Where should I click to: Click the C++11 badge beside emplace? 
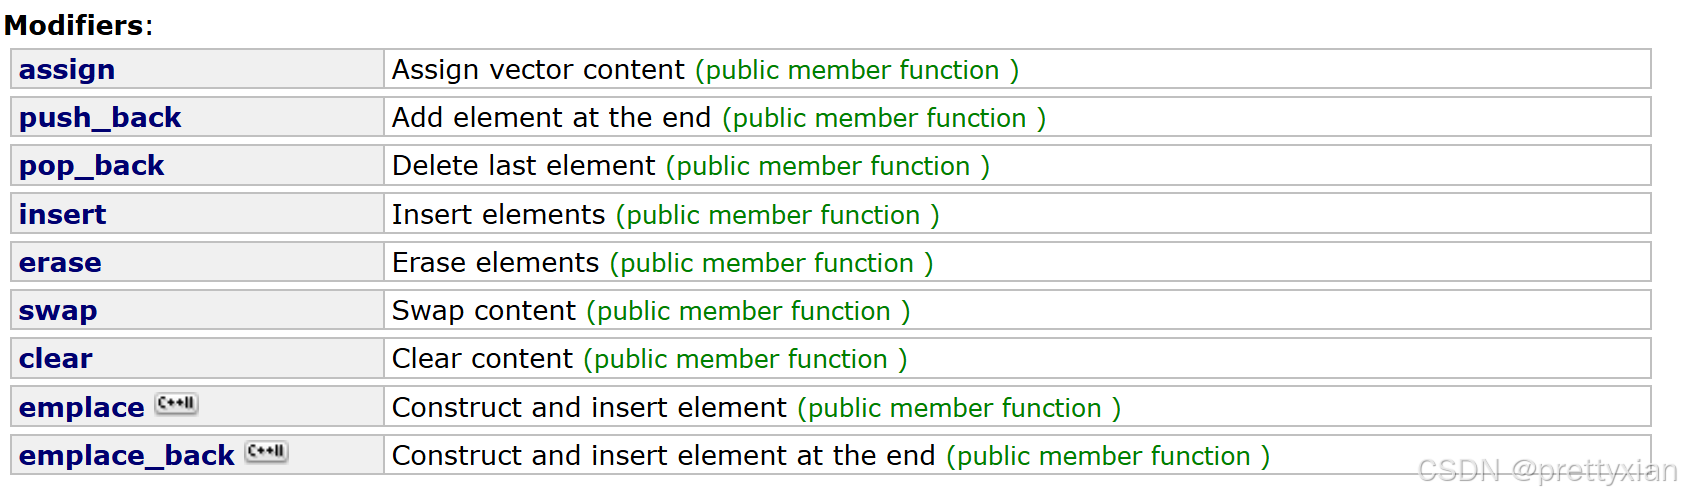pyautogui.click(x=177, y=403)
